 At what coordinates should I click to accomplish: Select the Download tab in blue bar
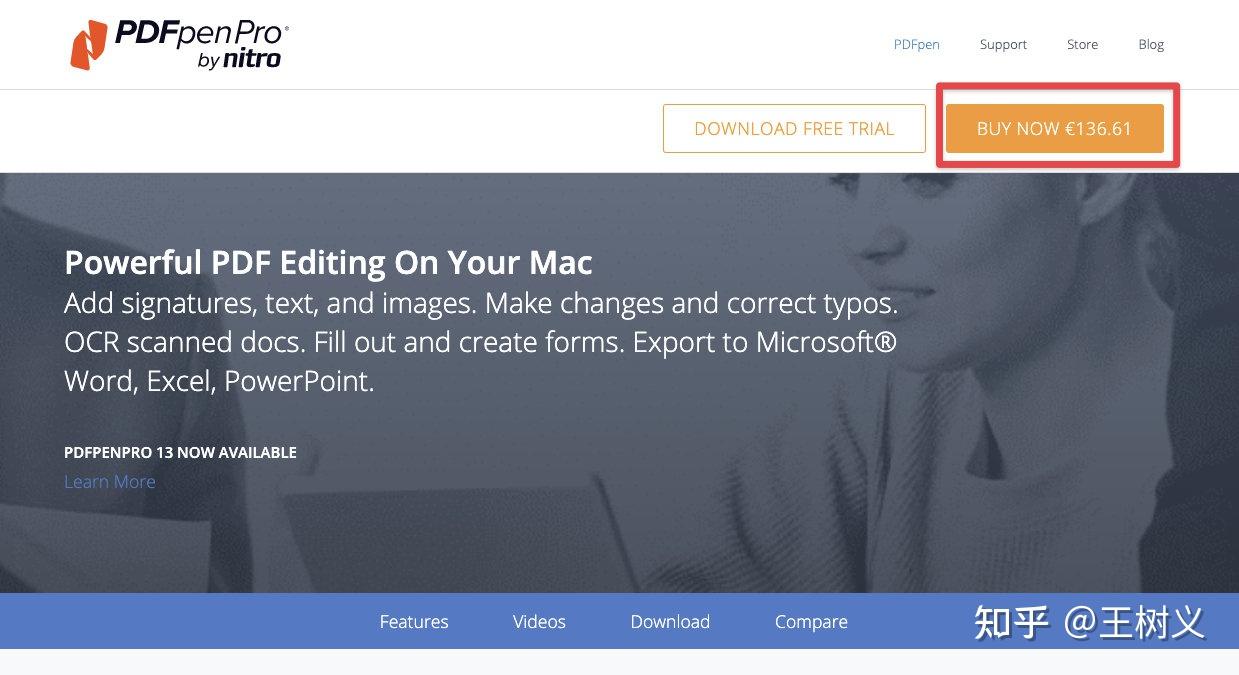pyautogui.click(x=670, y=621)
